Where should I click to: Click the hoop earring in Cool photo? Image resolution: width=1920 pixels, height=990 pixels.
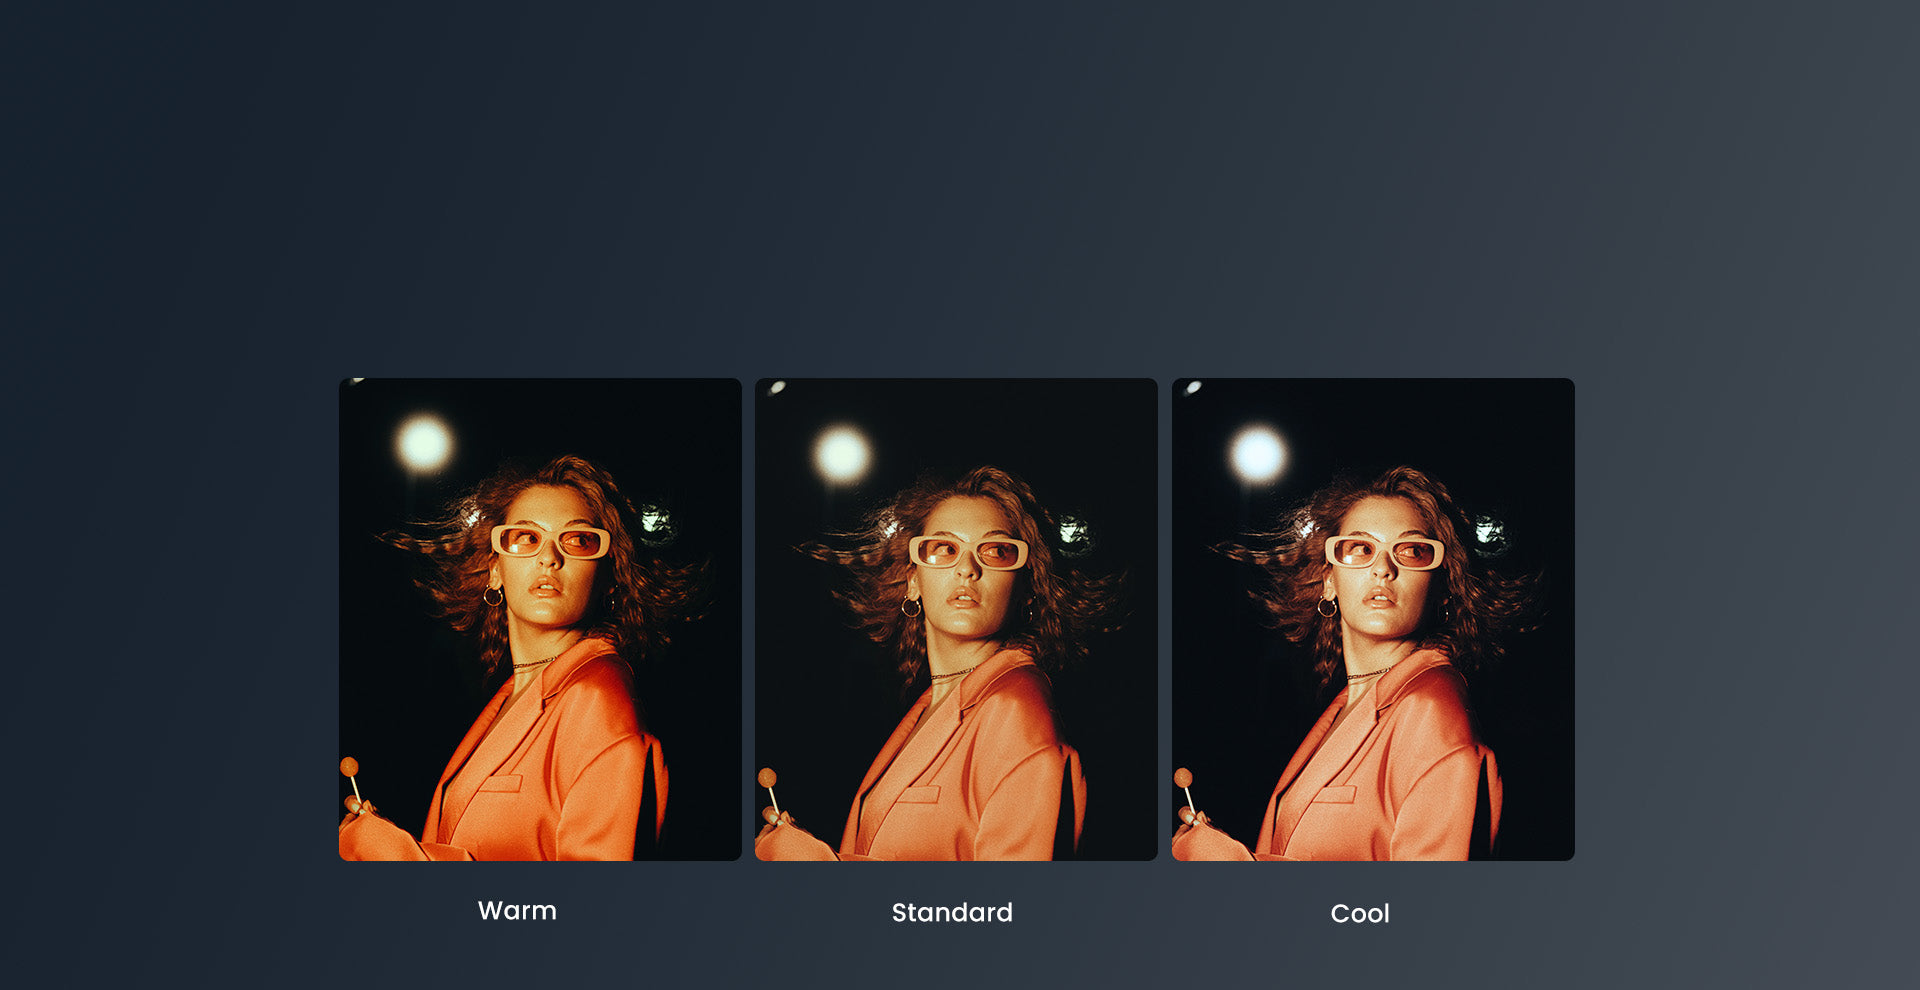[x=1327, y=606]
